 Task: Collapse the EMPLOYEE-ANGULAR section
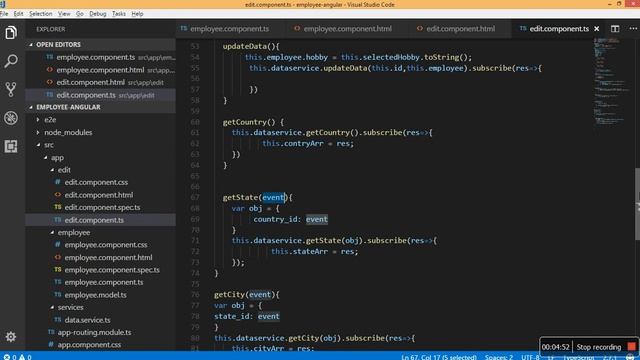(31, 107)
